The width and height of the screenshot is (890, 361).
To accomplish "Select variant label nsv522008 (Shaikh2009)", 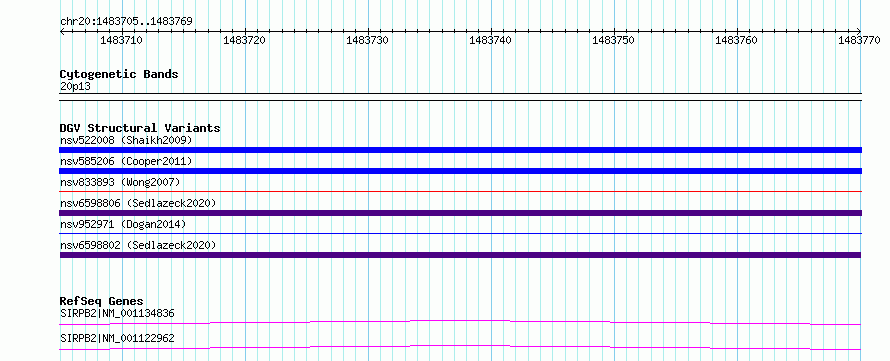I will (126, 140).
